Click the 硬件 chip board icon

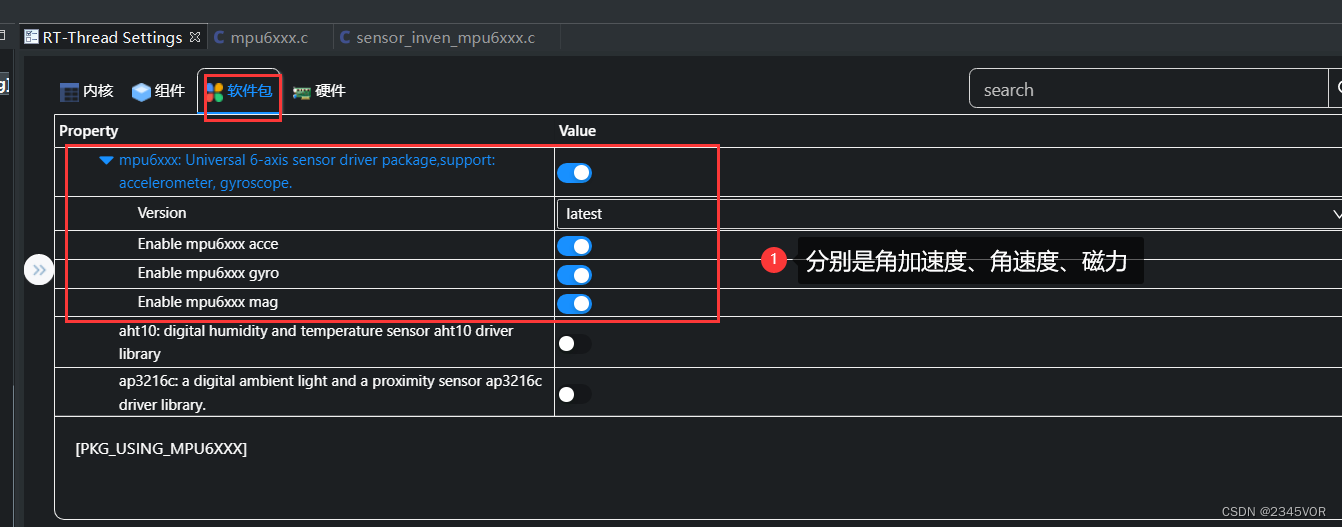[x=301, y=92]
